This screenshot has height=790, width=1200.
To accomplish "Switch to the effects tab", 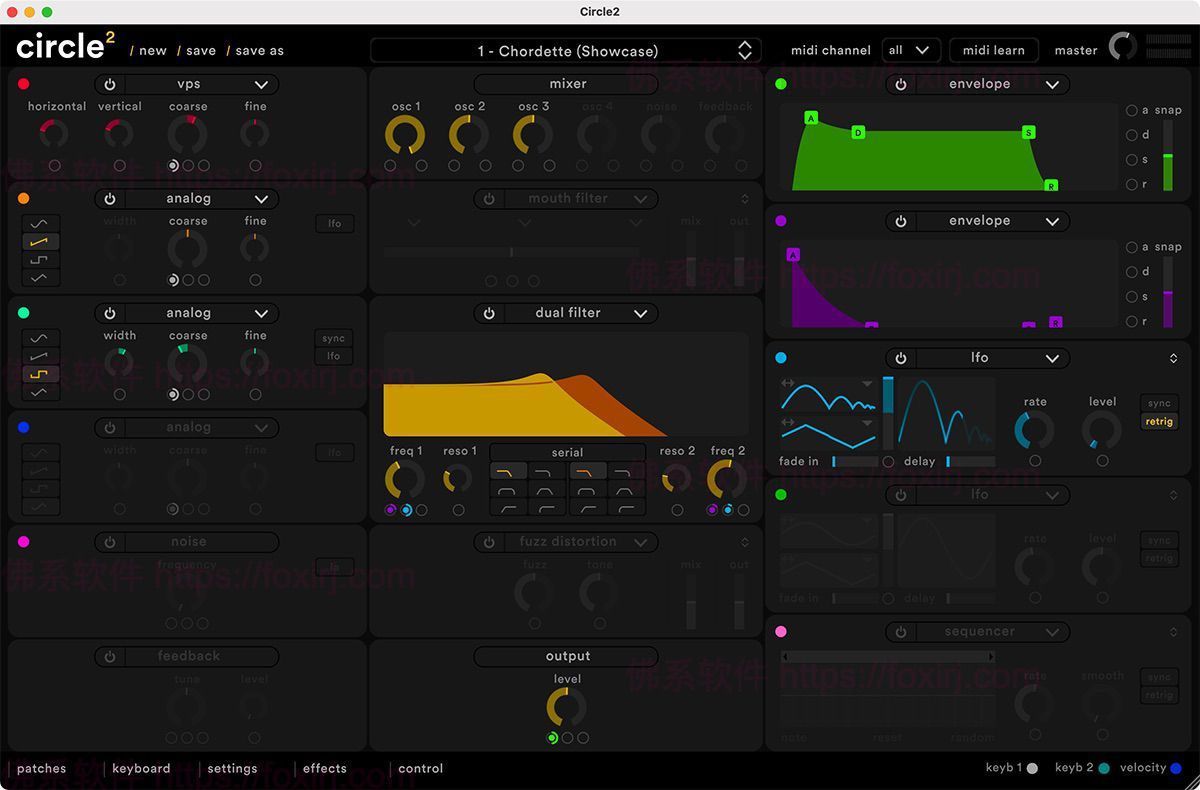I will [324, 768].
